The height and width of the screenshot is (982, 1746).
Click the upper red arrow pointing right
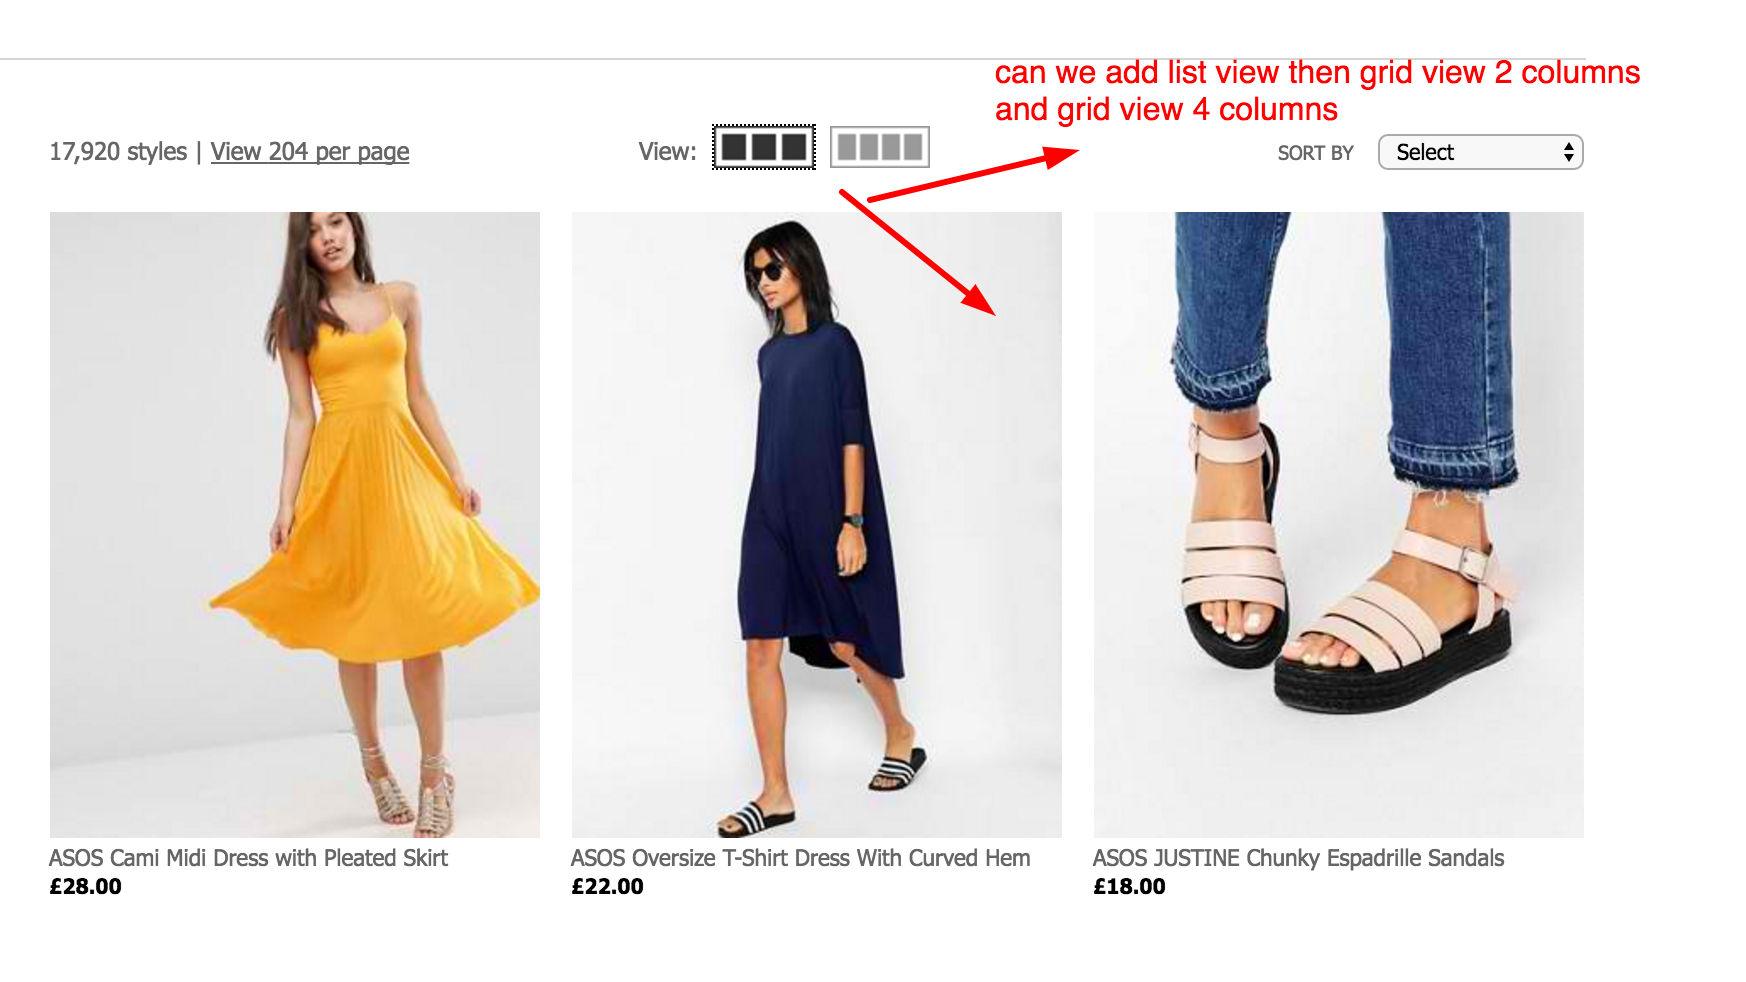pyautogui.click(x=971, y=176)
